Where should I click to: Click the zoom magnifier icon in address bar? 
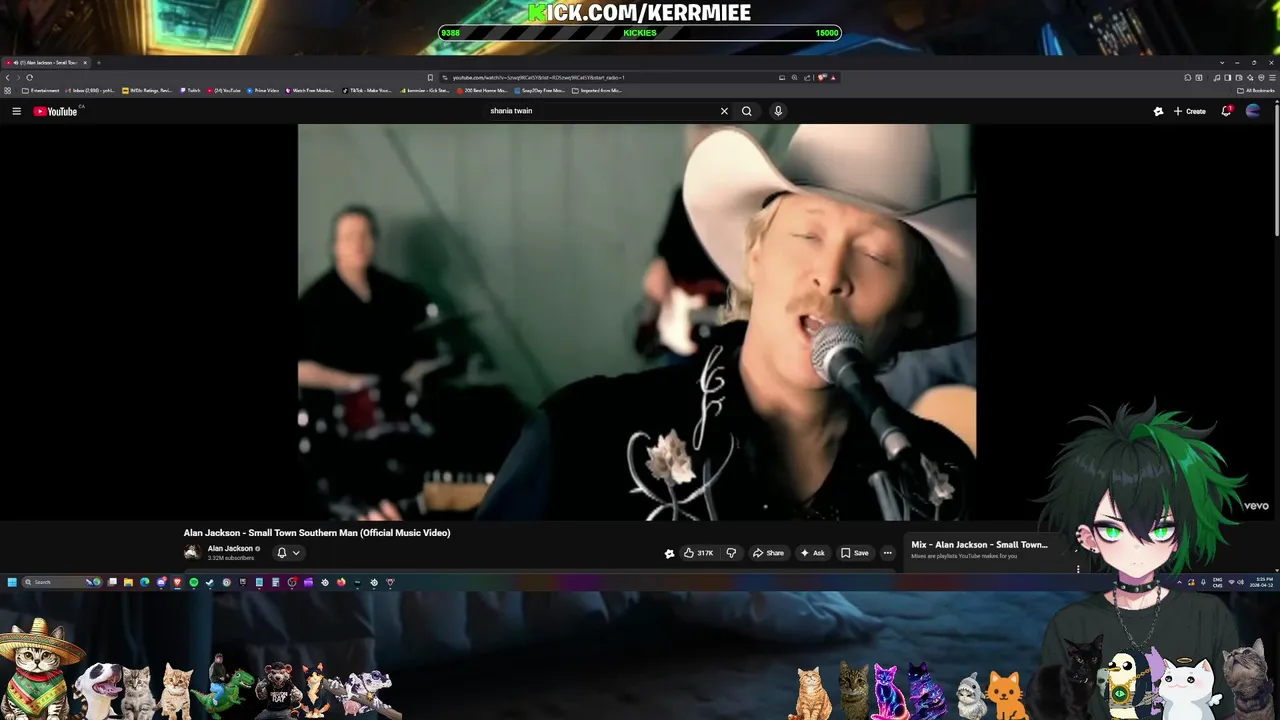click(x=794, y=78)
